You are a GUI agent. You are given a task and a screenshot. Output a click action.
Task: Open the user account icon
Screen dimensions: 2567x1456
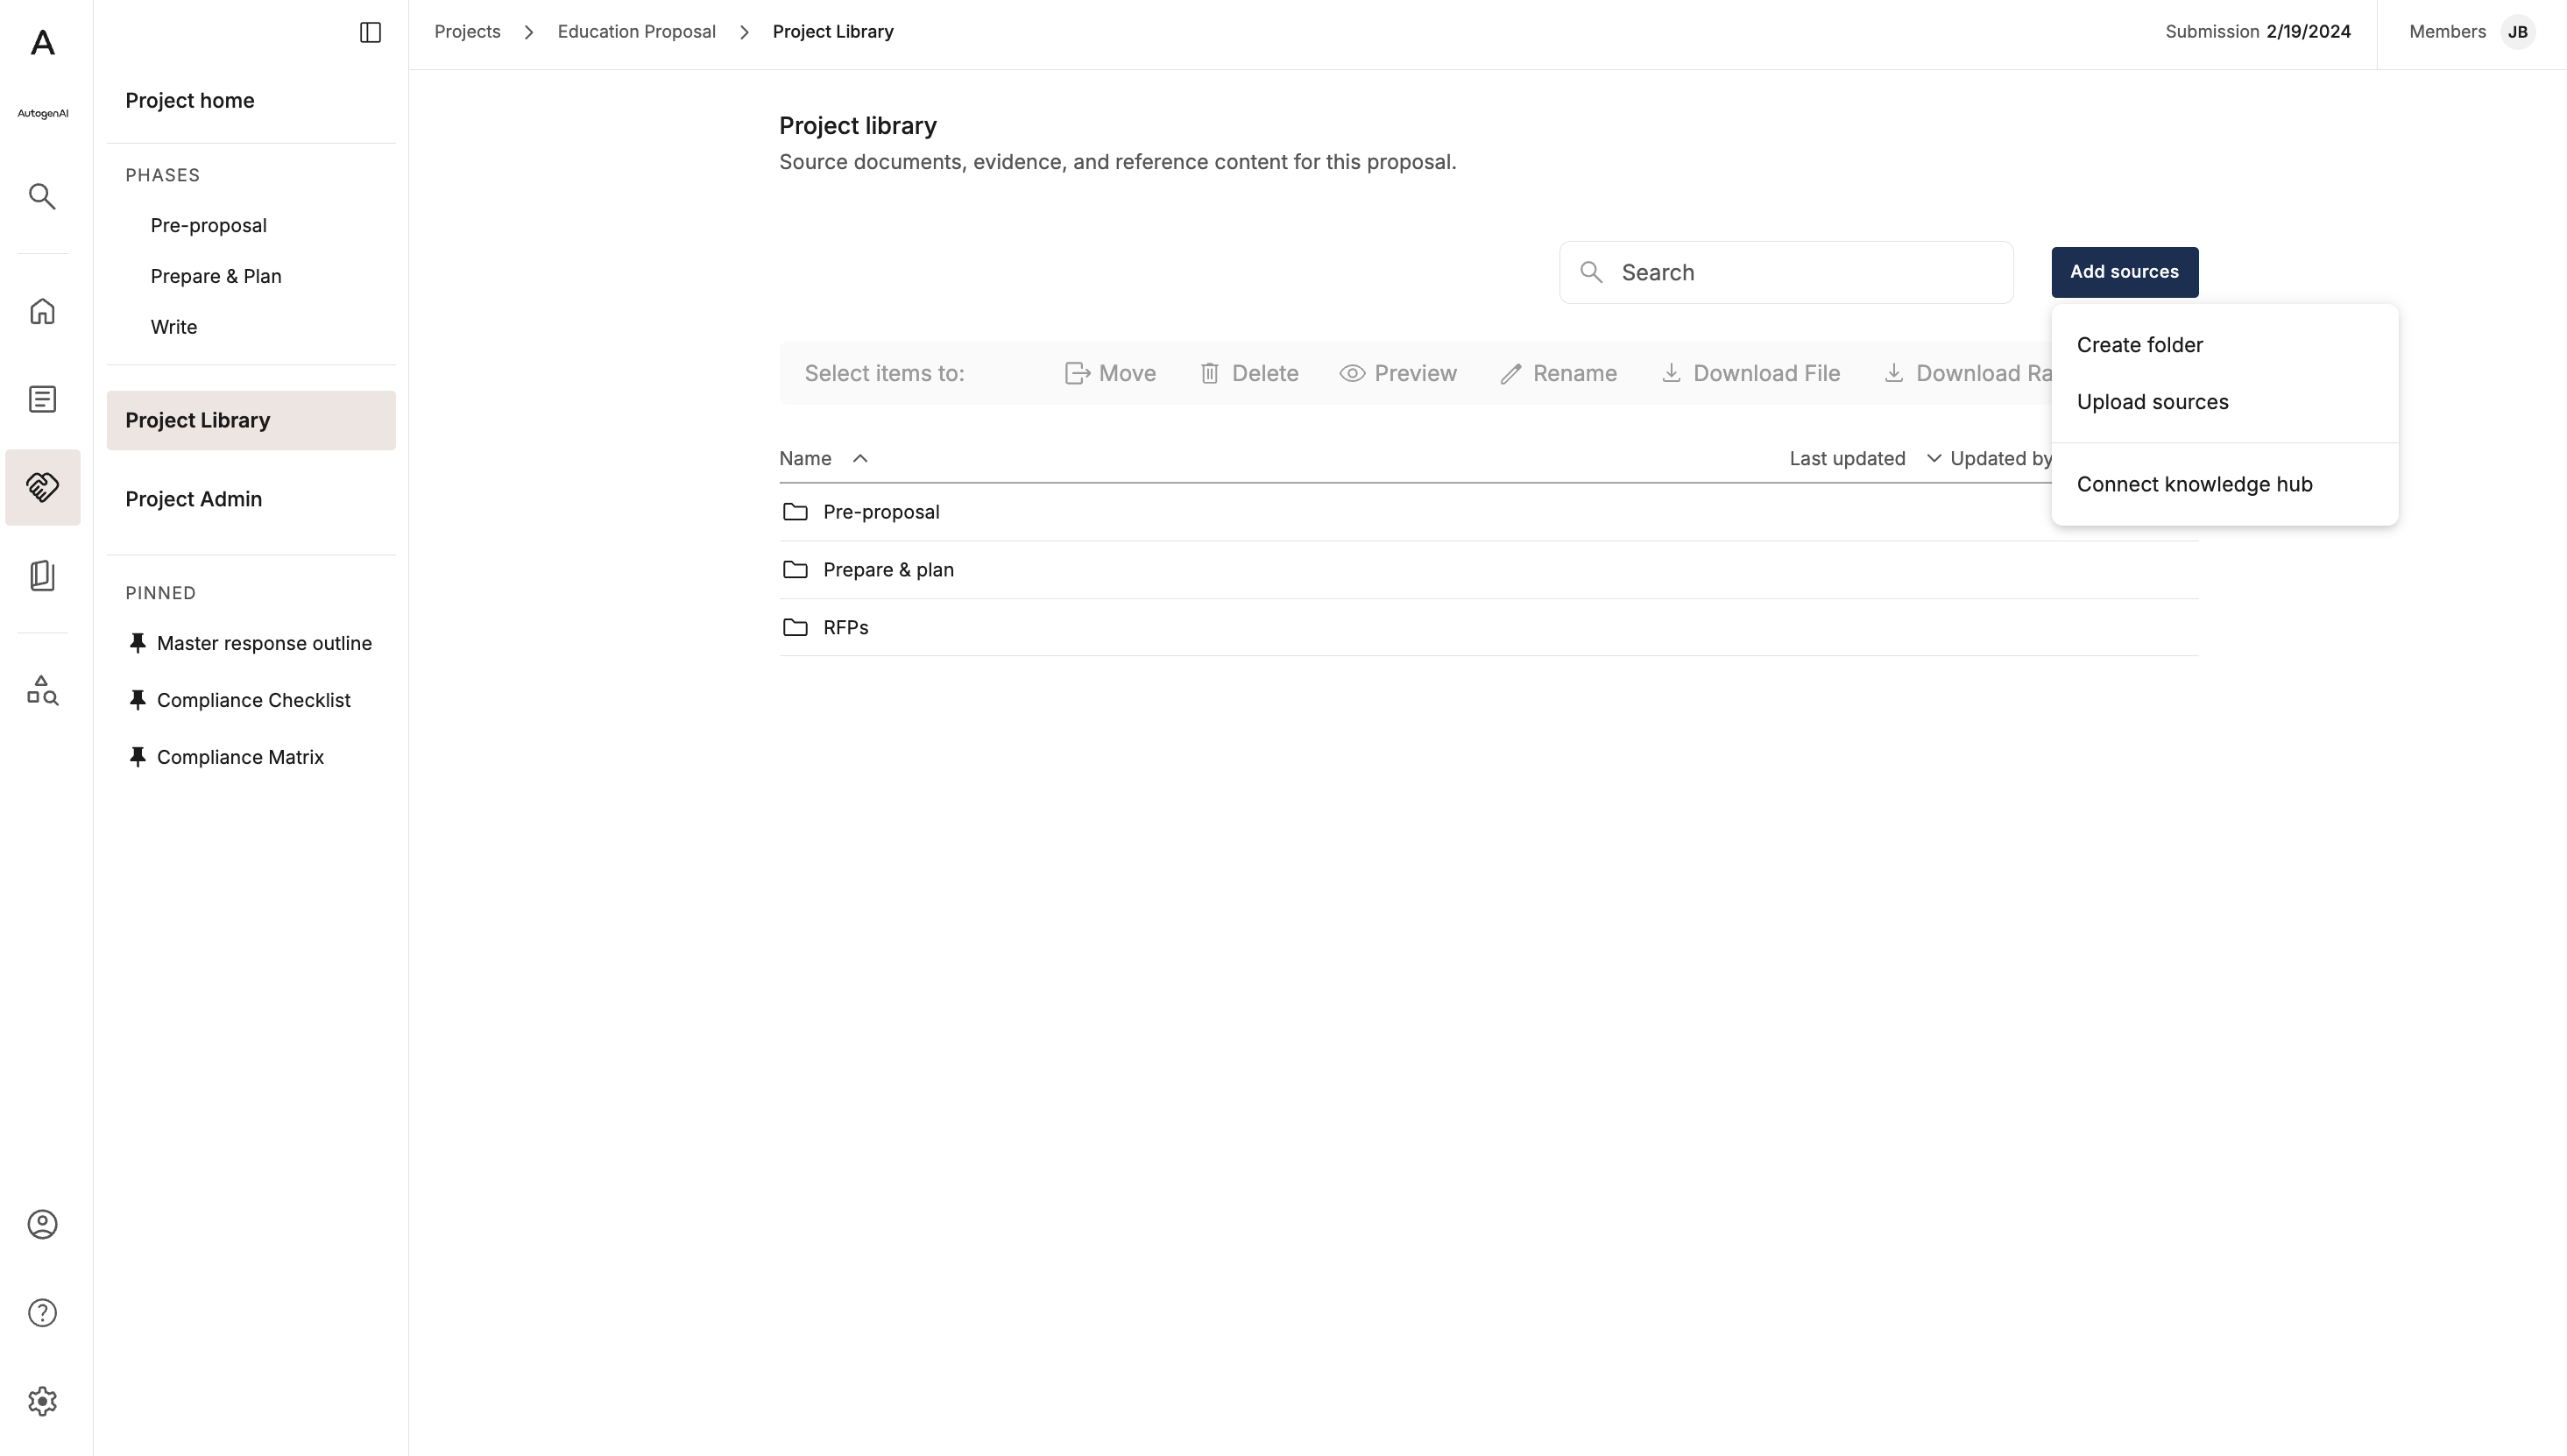(42, 1224)
